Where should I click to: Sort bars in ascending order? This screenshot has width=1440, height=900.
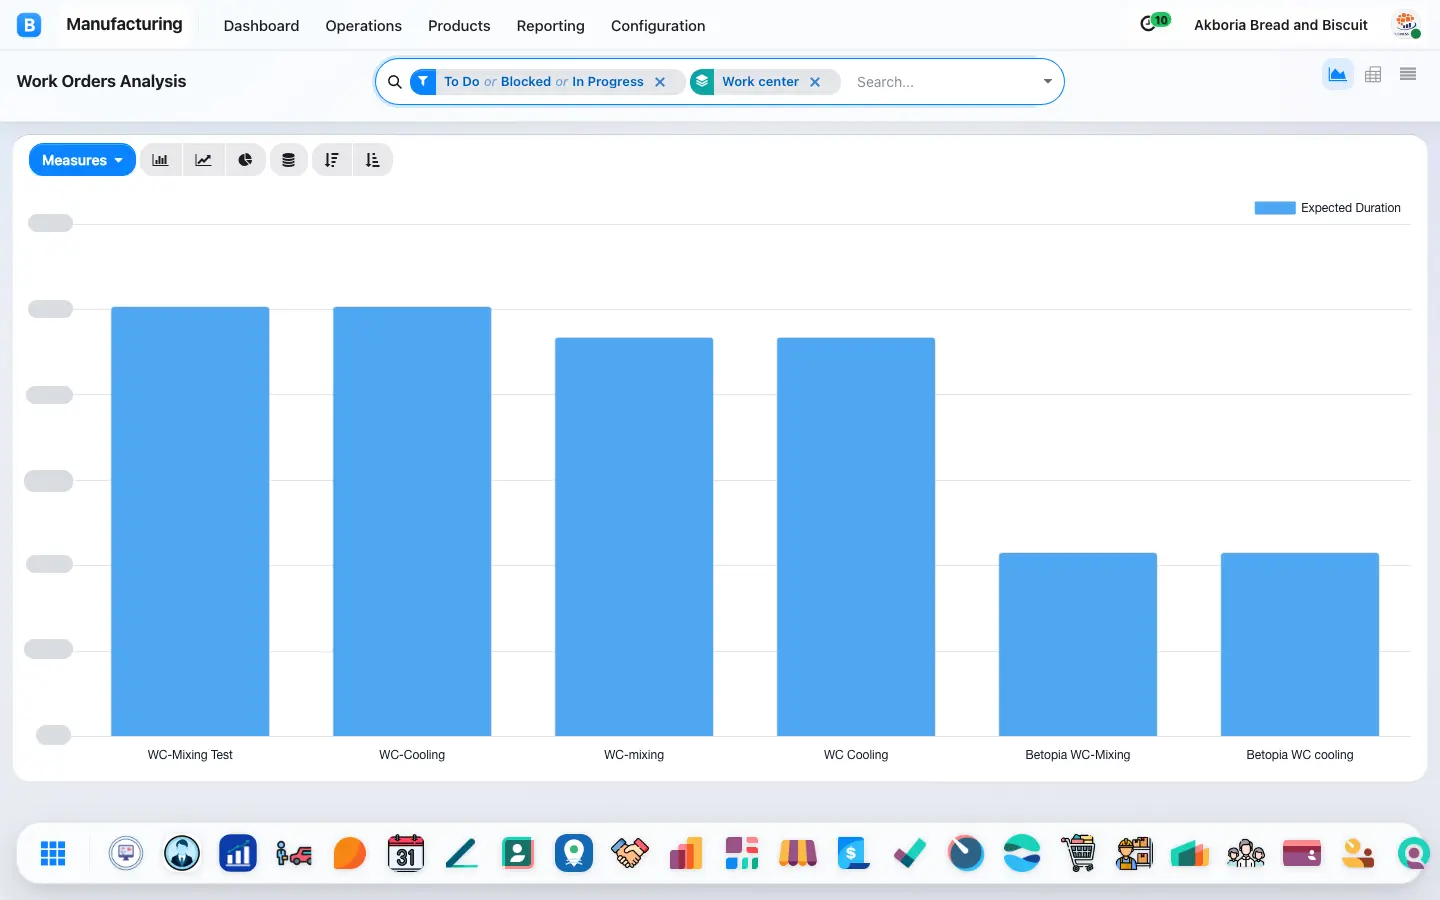[x=372, y=160]
